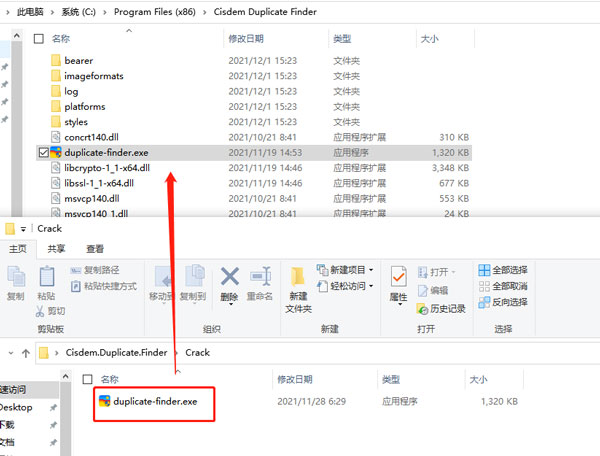Sort by Size (大小) column in the Crack window
Image resolution: width=600 pixels, height=456 pixels.
pos(478,379)
